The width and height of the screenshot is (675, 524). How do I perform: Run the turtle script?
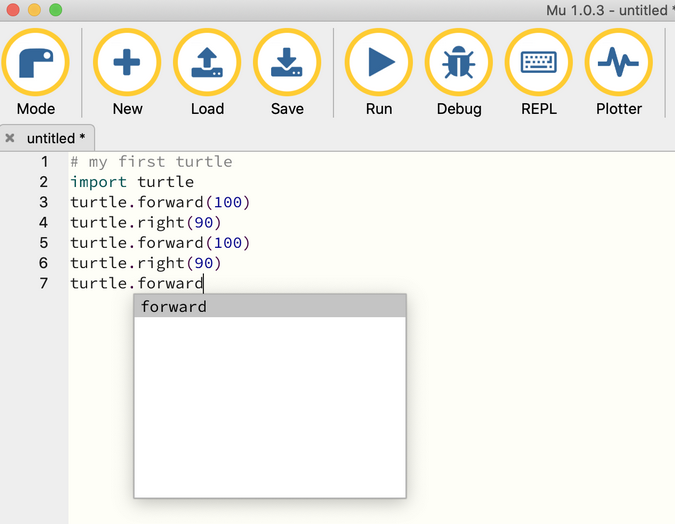pyautogui.click(x=378, y=62)
